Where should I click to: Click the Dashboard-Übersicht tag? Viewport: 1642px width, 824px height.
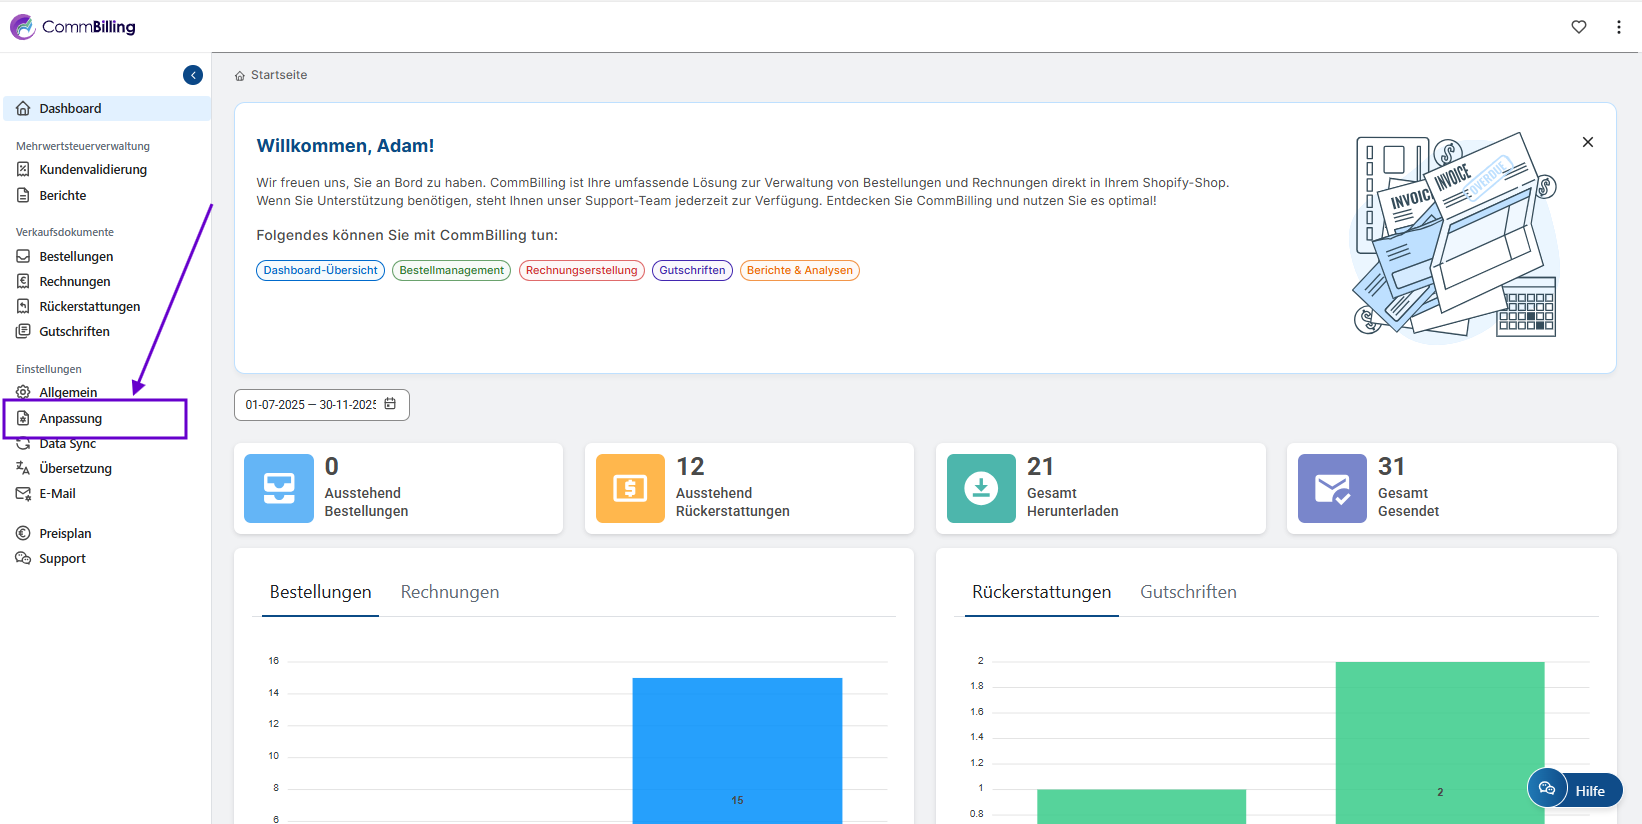pyautogui.click(x=320, y=270)
